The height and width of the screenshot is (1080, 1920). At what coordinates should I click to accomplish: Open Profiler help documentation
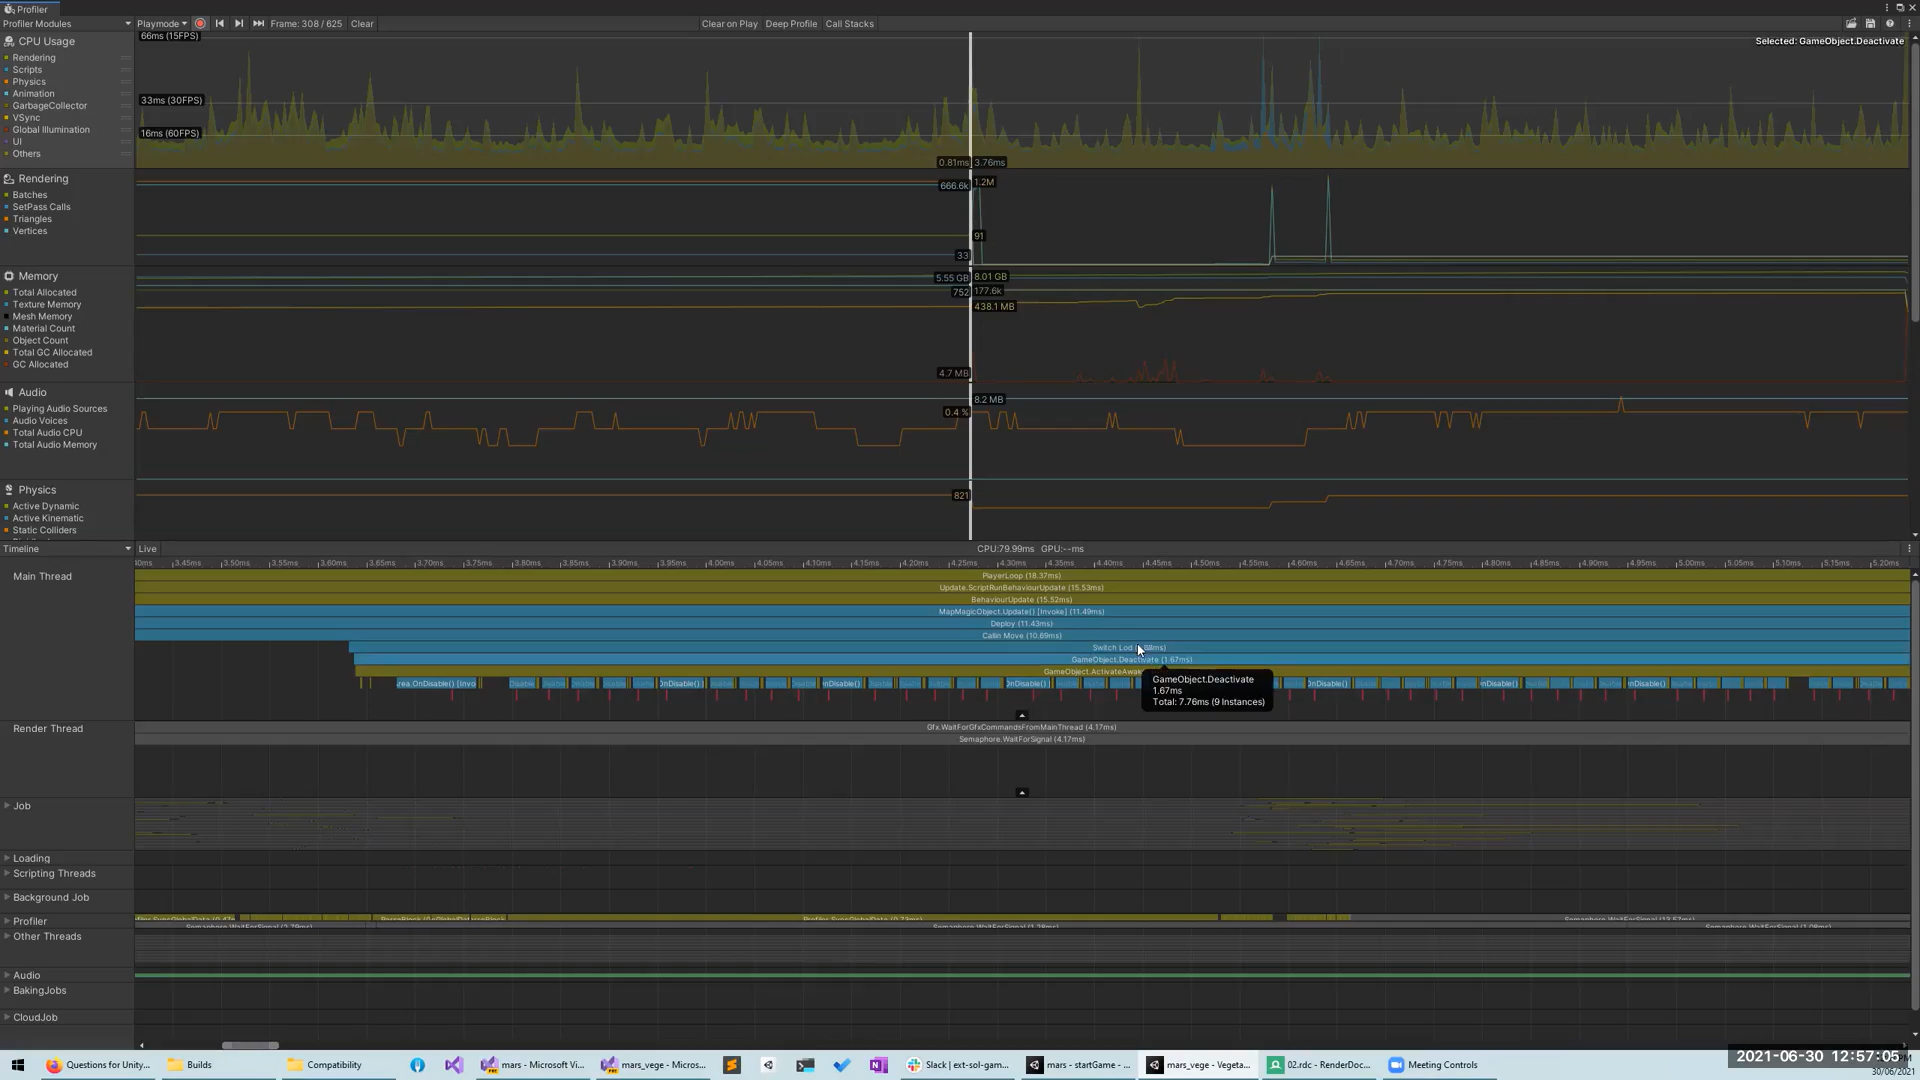pos(1889,23)
